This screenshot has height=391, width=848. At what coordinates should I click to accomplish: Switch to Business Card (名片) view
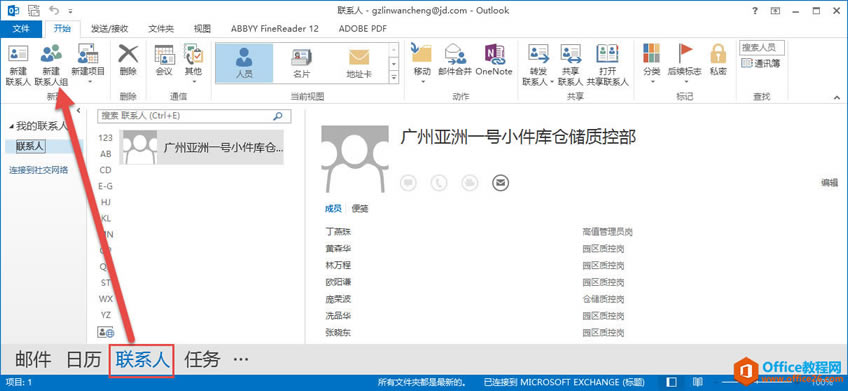coord(301,63)
